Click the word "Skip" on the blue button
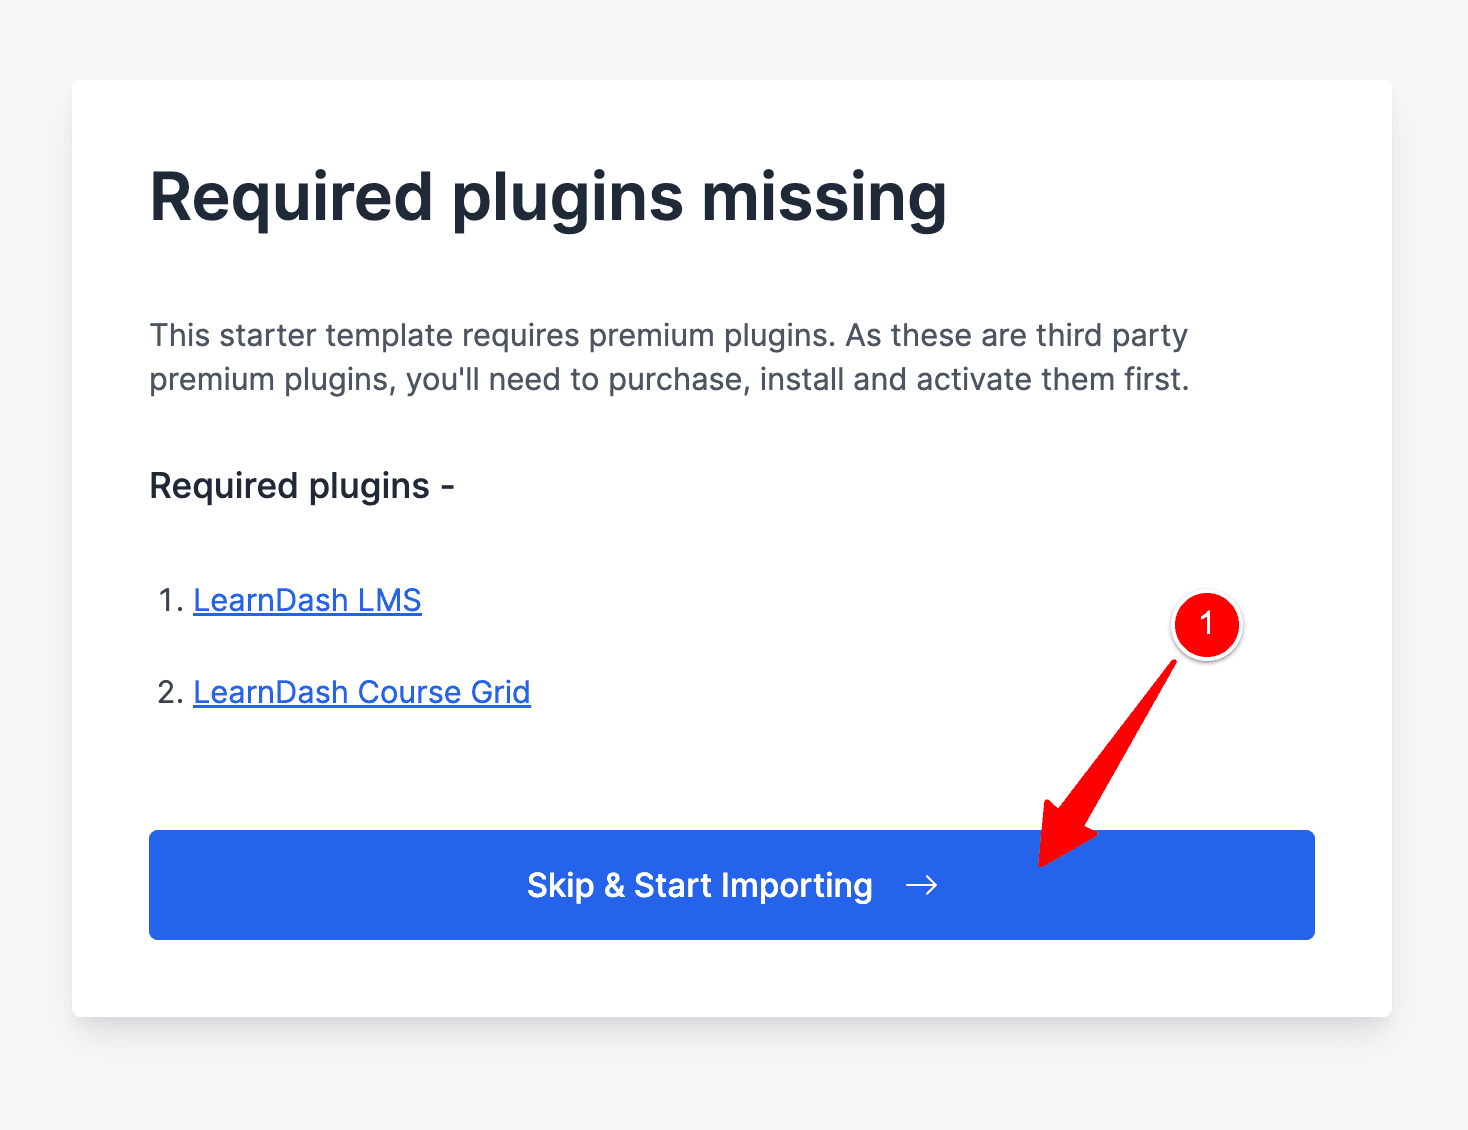1468x1130 pixels. point(560,886)
